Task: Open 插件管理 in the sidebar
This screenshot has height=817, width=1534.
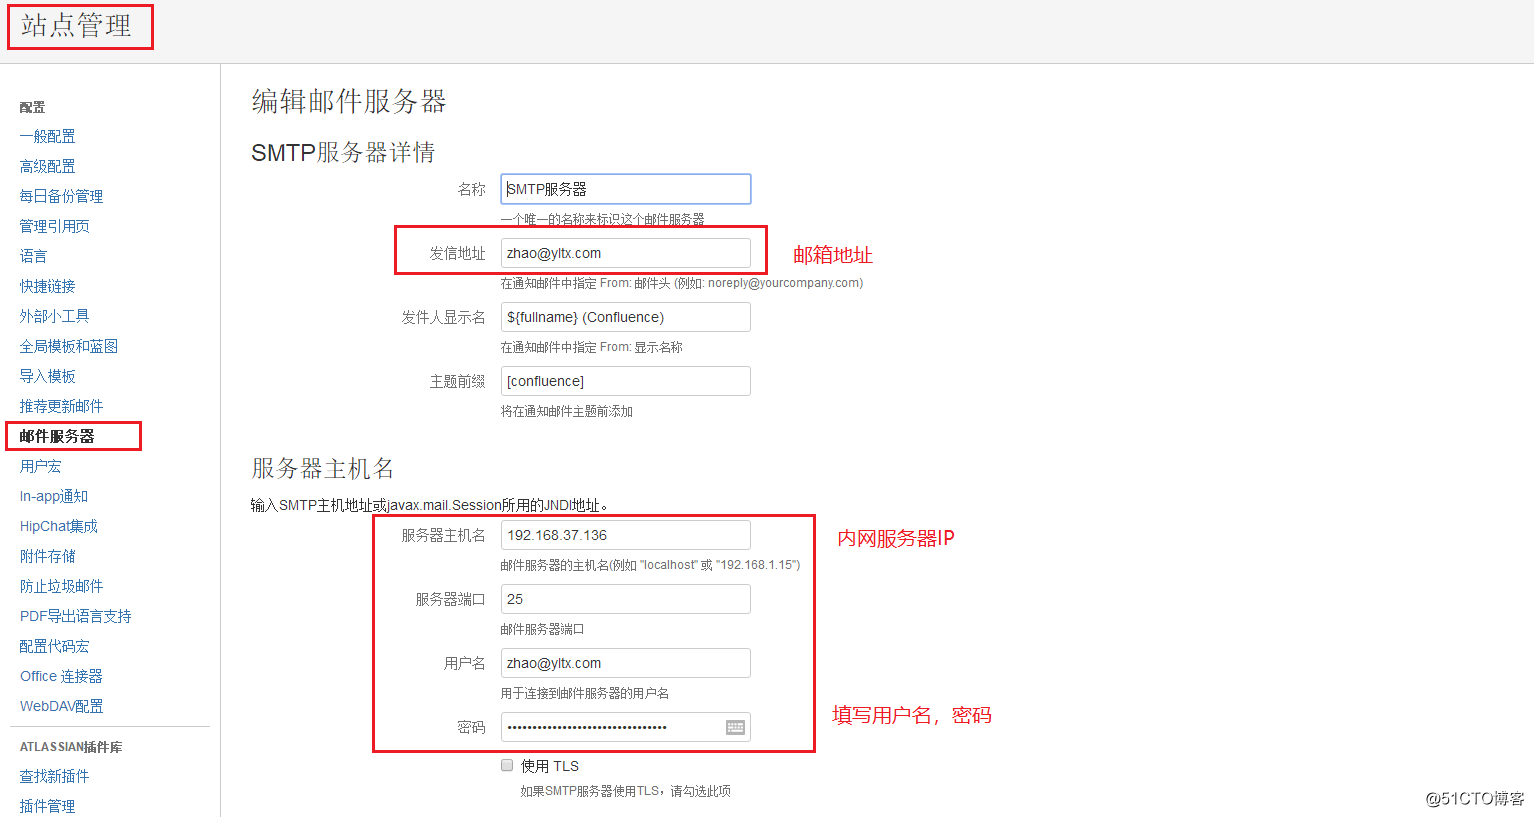Action: [x=48, y=806]
